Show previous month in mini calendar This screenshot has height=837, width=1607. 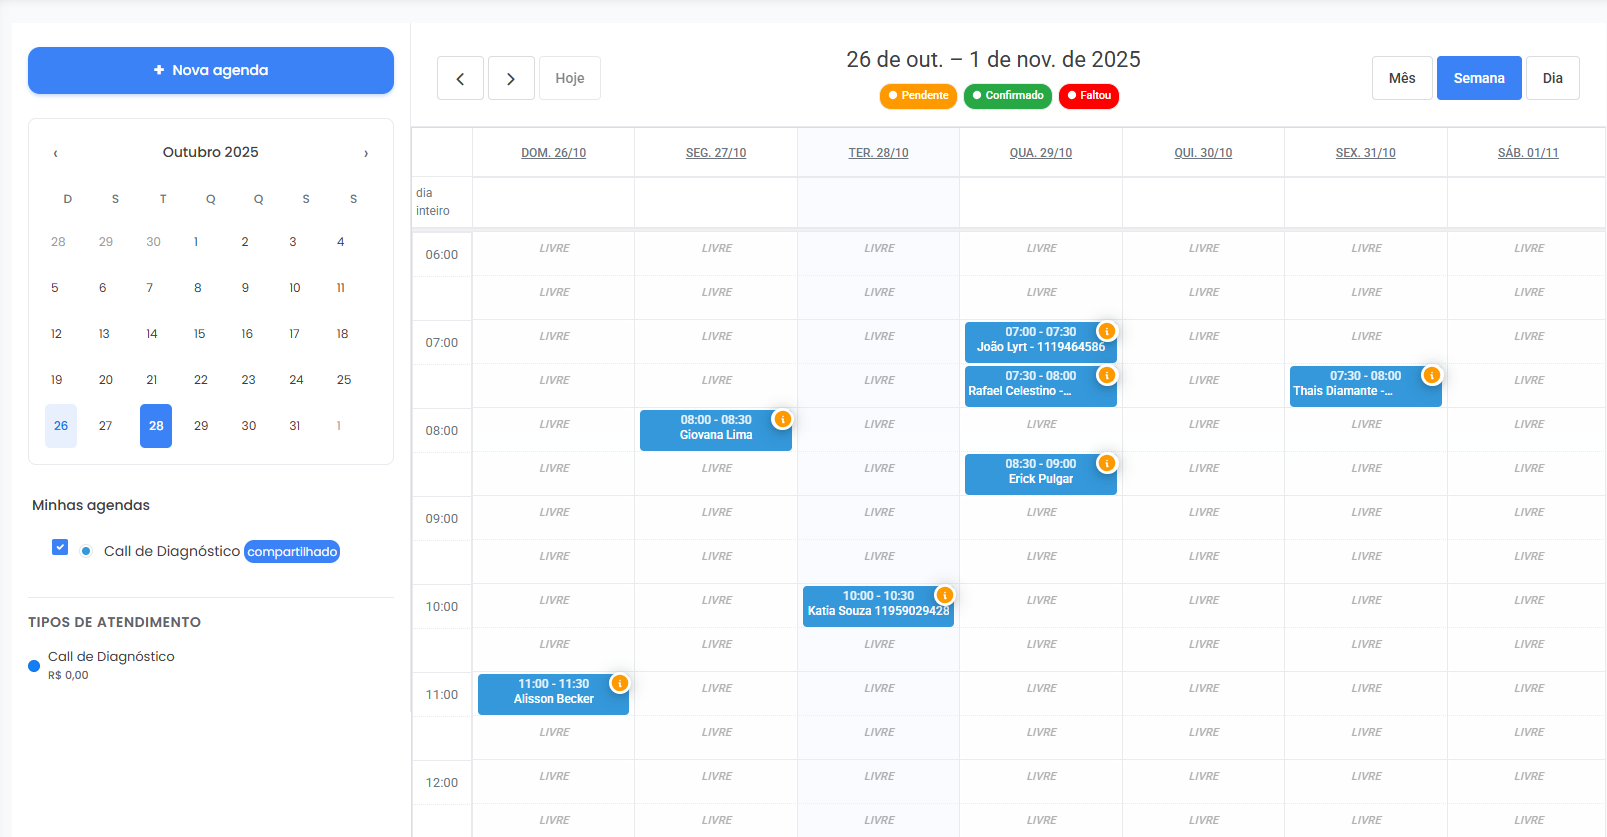point(56,153)
